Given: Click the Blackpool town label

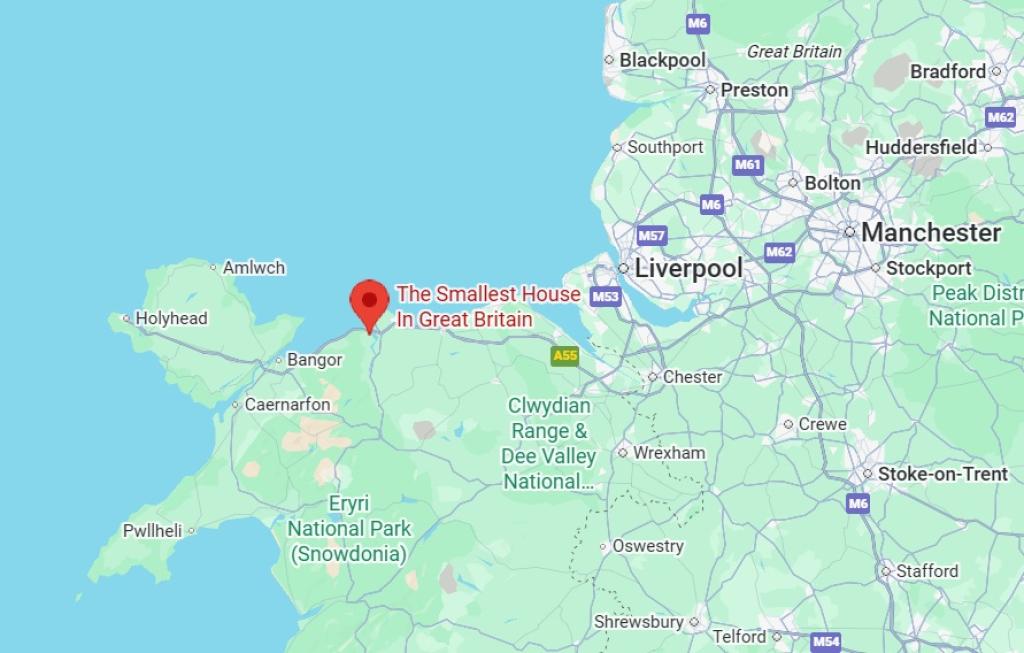Looking at the screenshot, I should [662, 60].
